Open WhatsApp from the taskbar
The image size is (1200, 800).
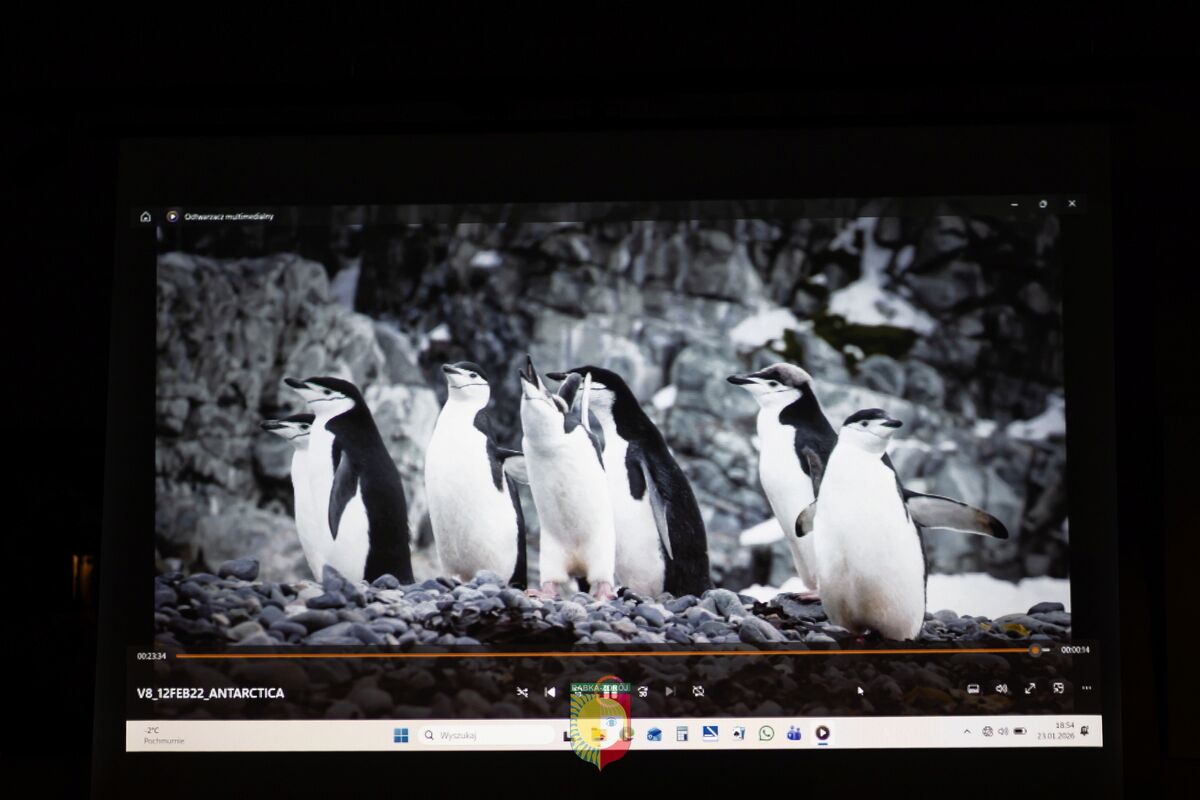point(766,733)
